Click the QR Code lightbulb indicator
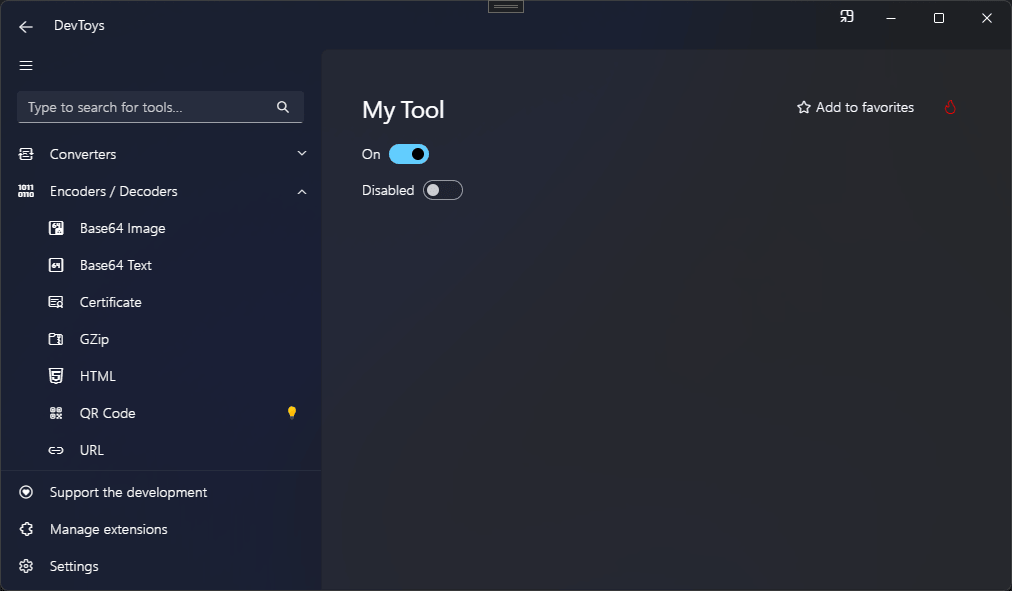This screenshot has width=1012, height=591. point(292,413)
